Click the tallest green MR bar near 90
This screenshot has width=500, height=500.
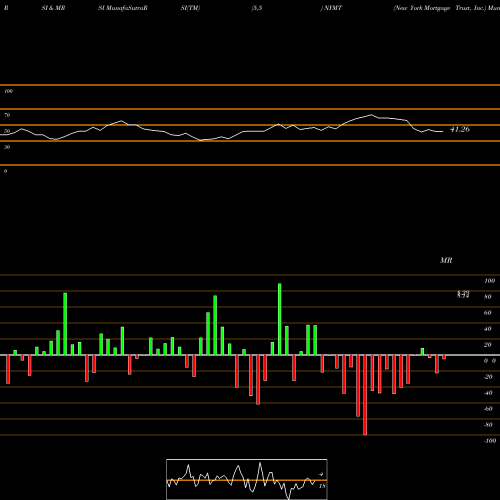pos(279,319)
